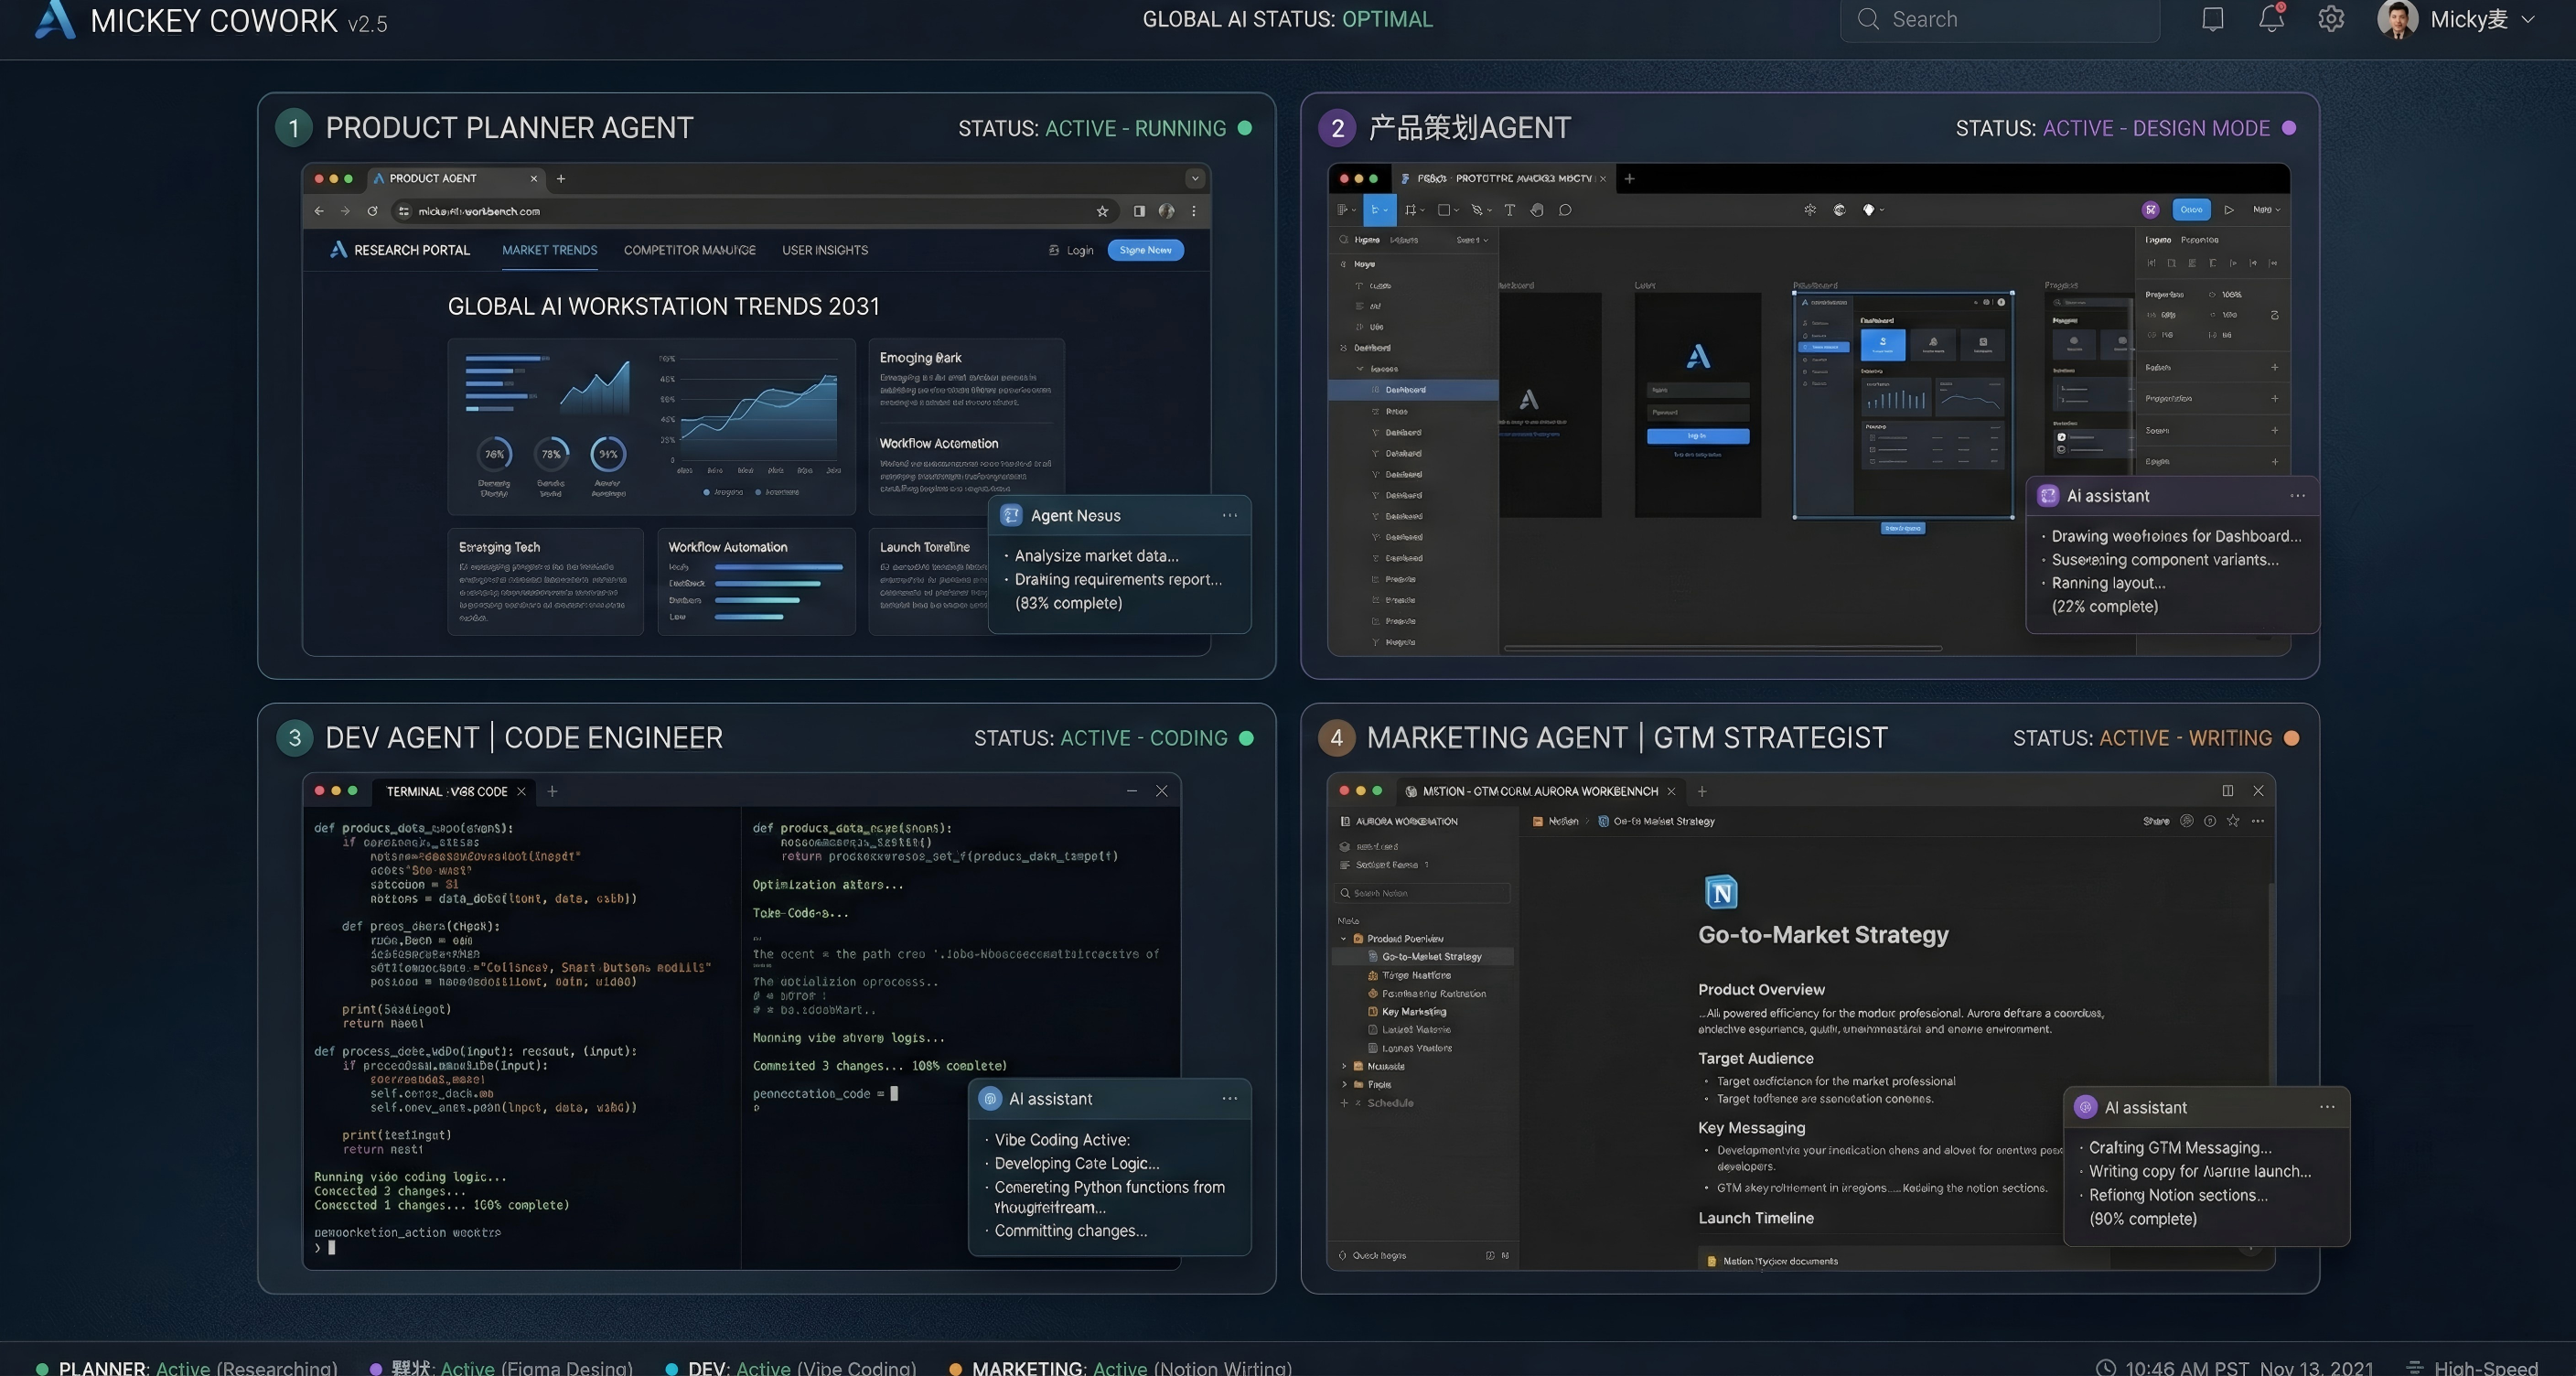Toggle the browser side panel icon

point(1139,211)
